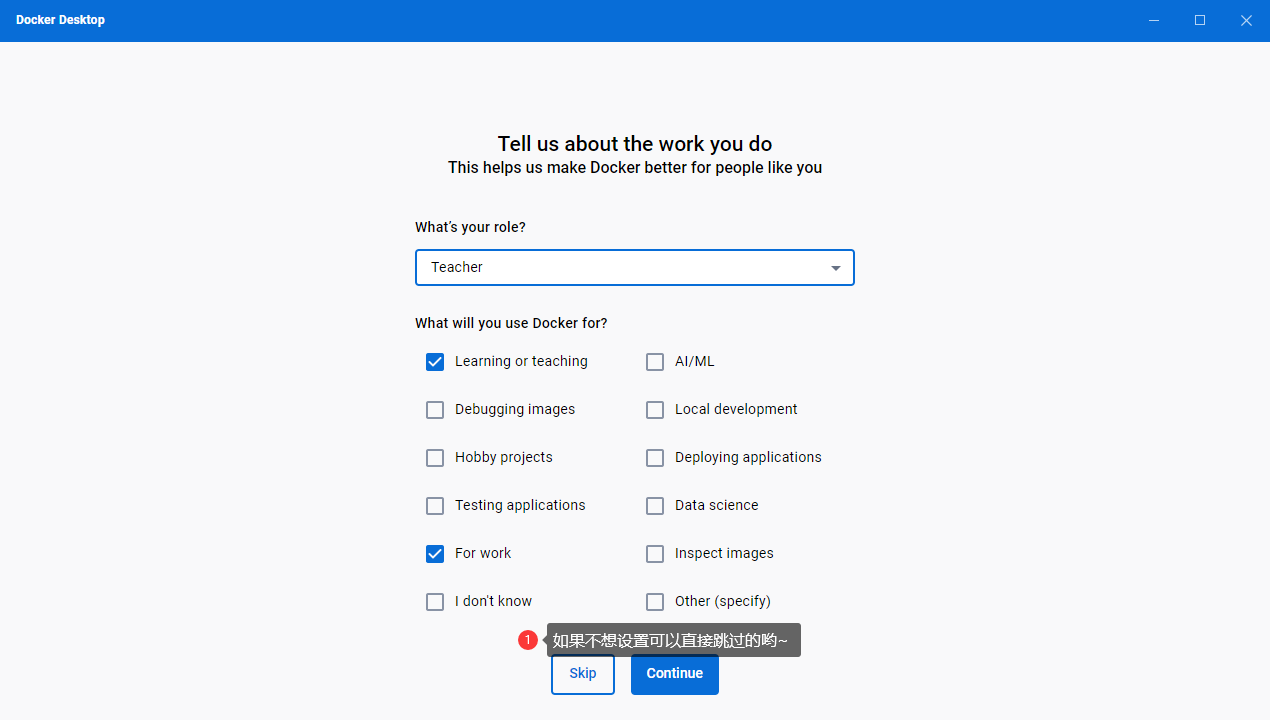This screenshot has width=1270, height=720.
Task: Tick the Data science checkbox
Action: coord(655,506)
